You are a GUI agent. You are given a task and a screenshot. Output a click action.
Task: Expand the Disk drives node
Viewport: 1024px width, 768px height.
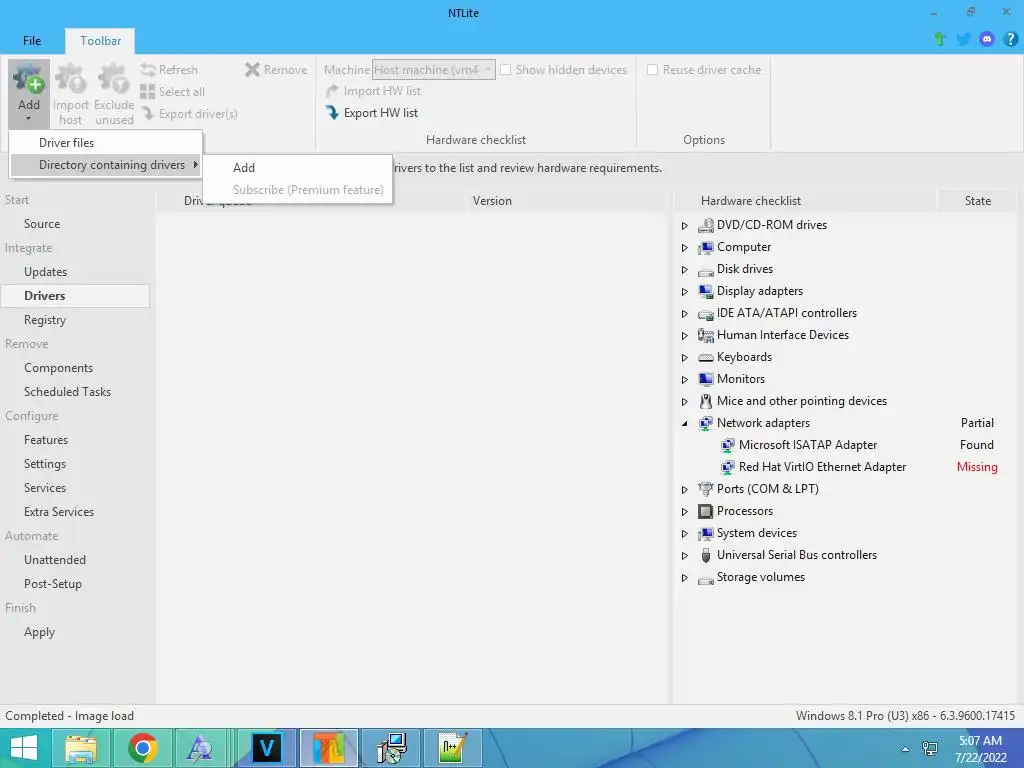(684, 270)
